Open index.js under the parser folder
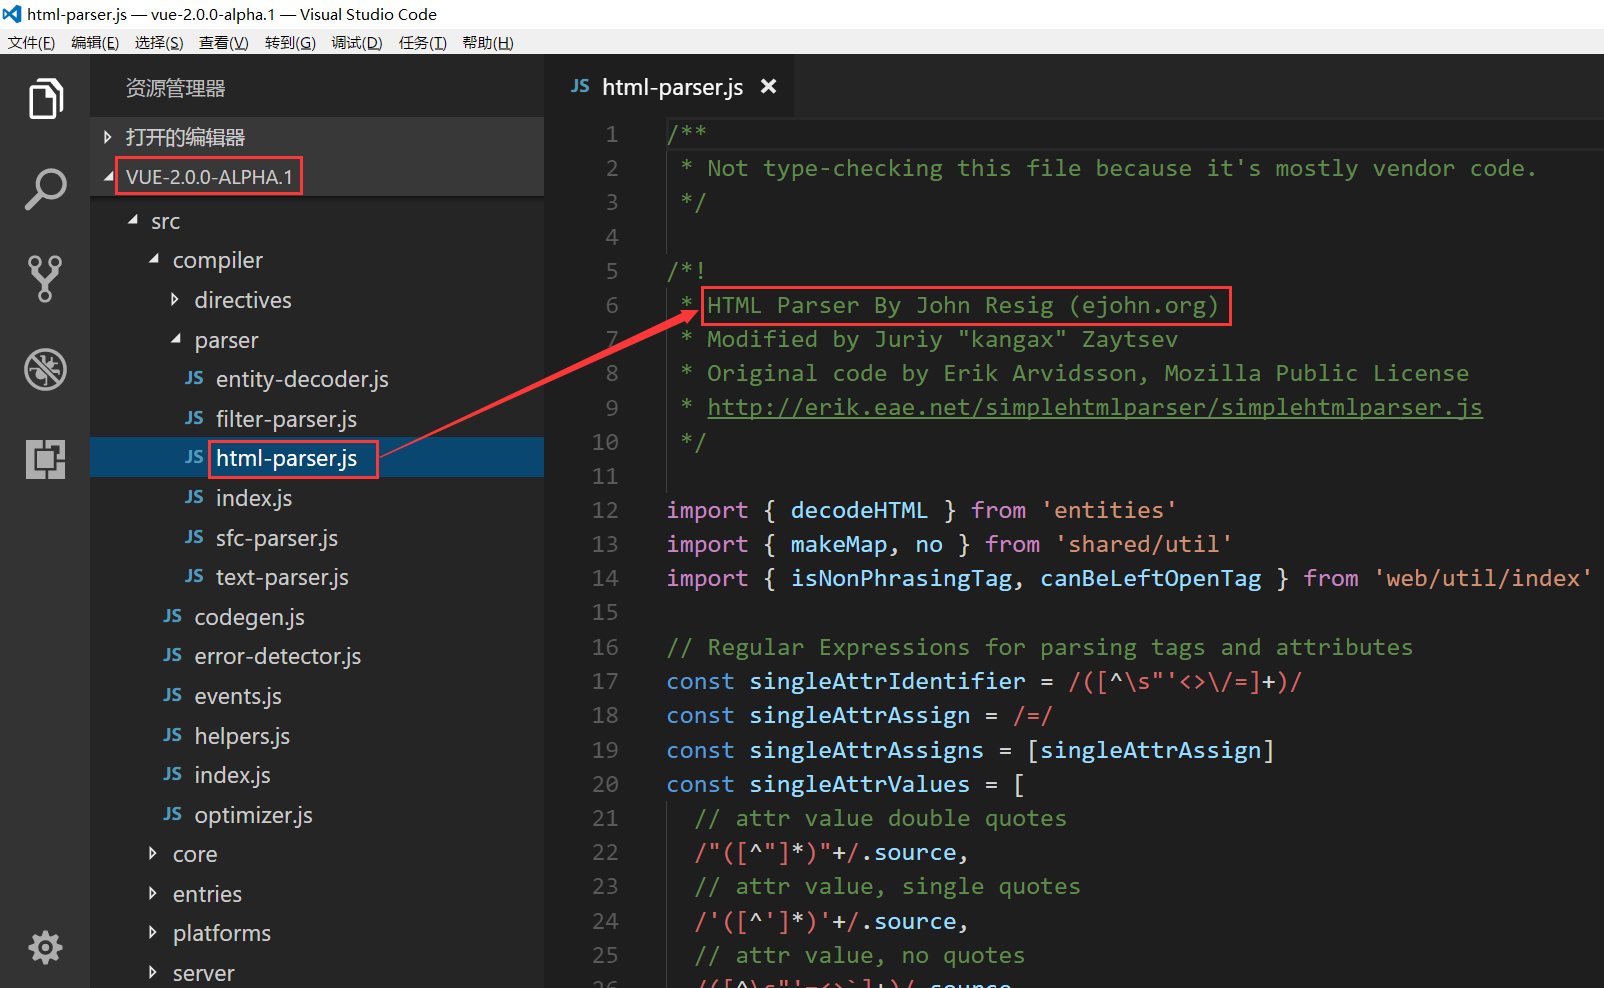This screenshot has height=988, width=1604. coord(254,498)
